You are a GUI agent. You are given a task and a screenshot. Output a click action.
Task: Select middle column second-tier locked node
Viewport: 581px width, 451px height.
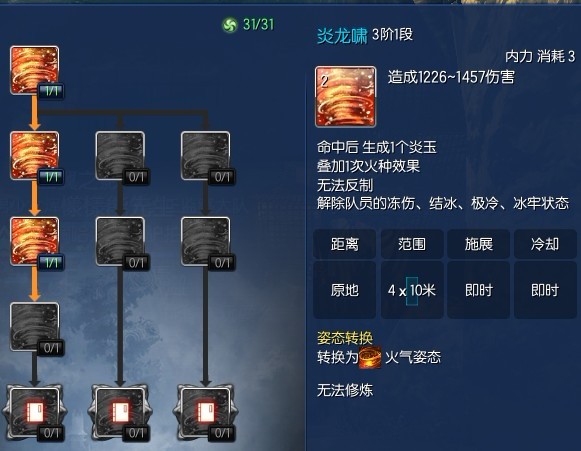click(x=120, y=156)
